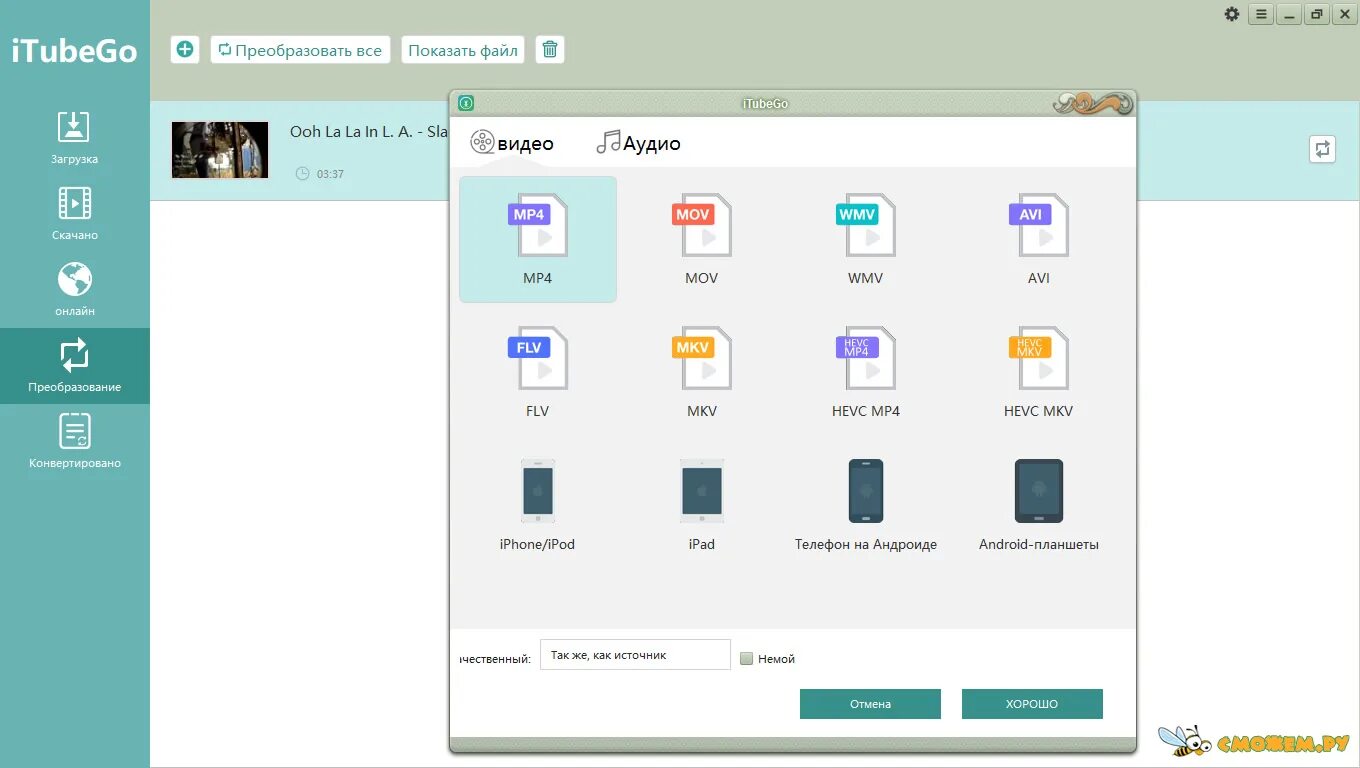Click the trash icon on the toolbar
The image size is (1360, 768).
(x=550, y=49)
